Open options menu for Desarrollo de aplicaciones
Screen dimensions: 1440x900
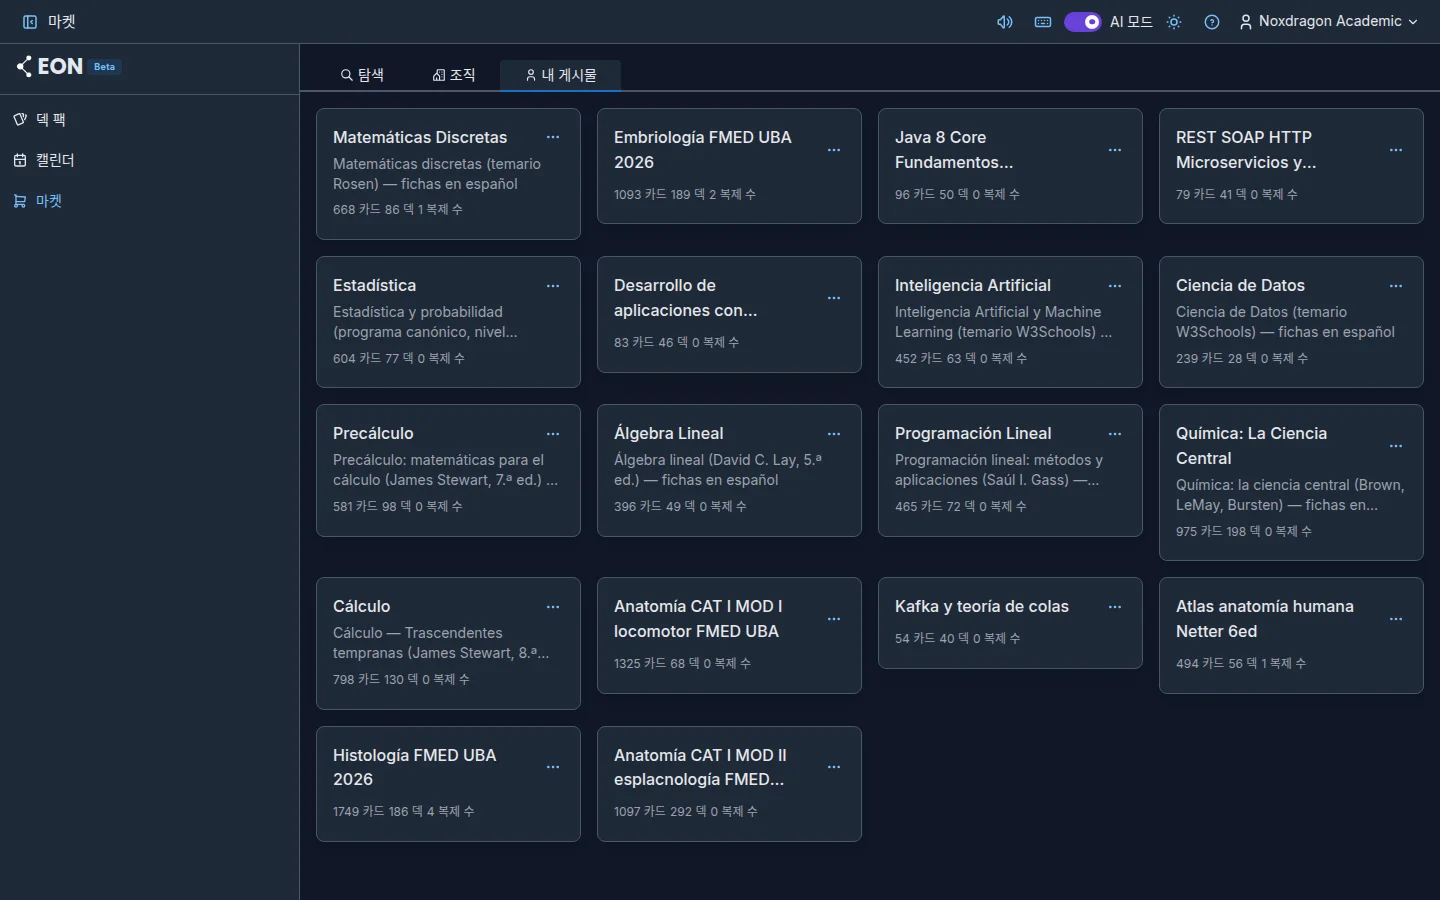tap(834, 298)
